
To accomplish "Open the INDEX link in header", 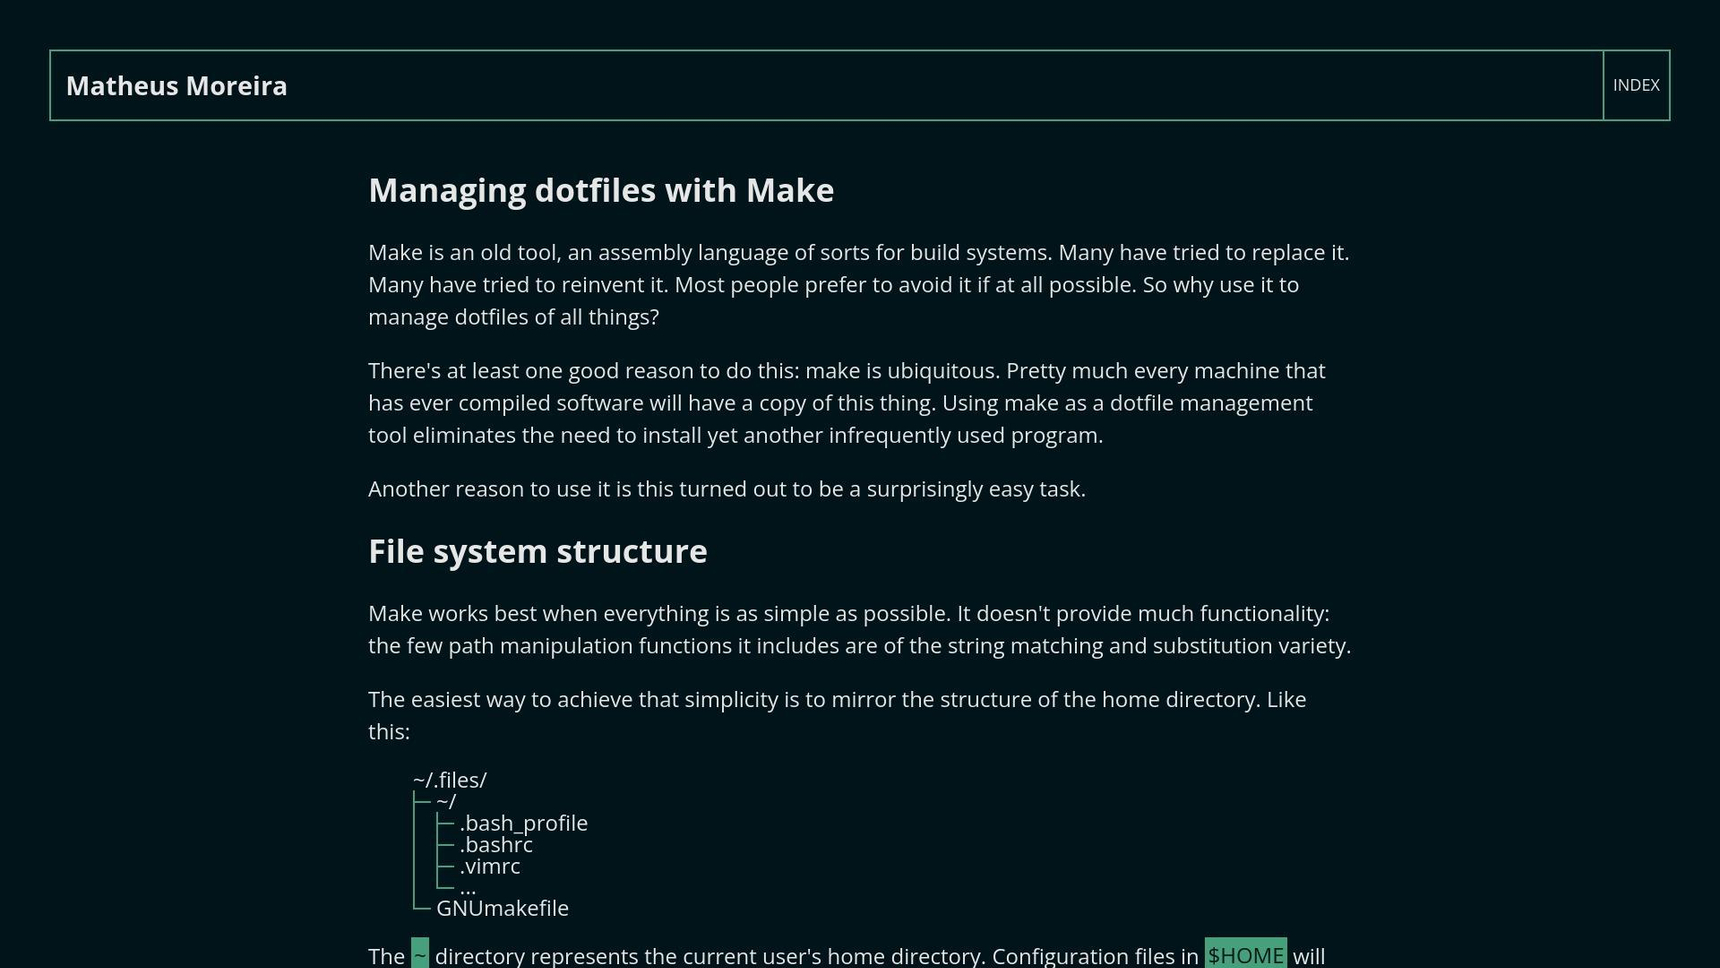I will pyautogui.click(x=1636, y=85).
